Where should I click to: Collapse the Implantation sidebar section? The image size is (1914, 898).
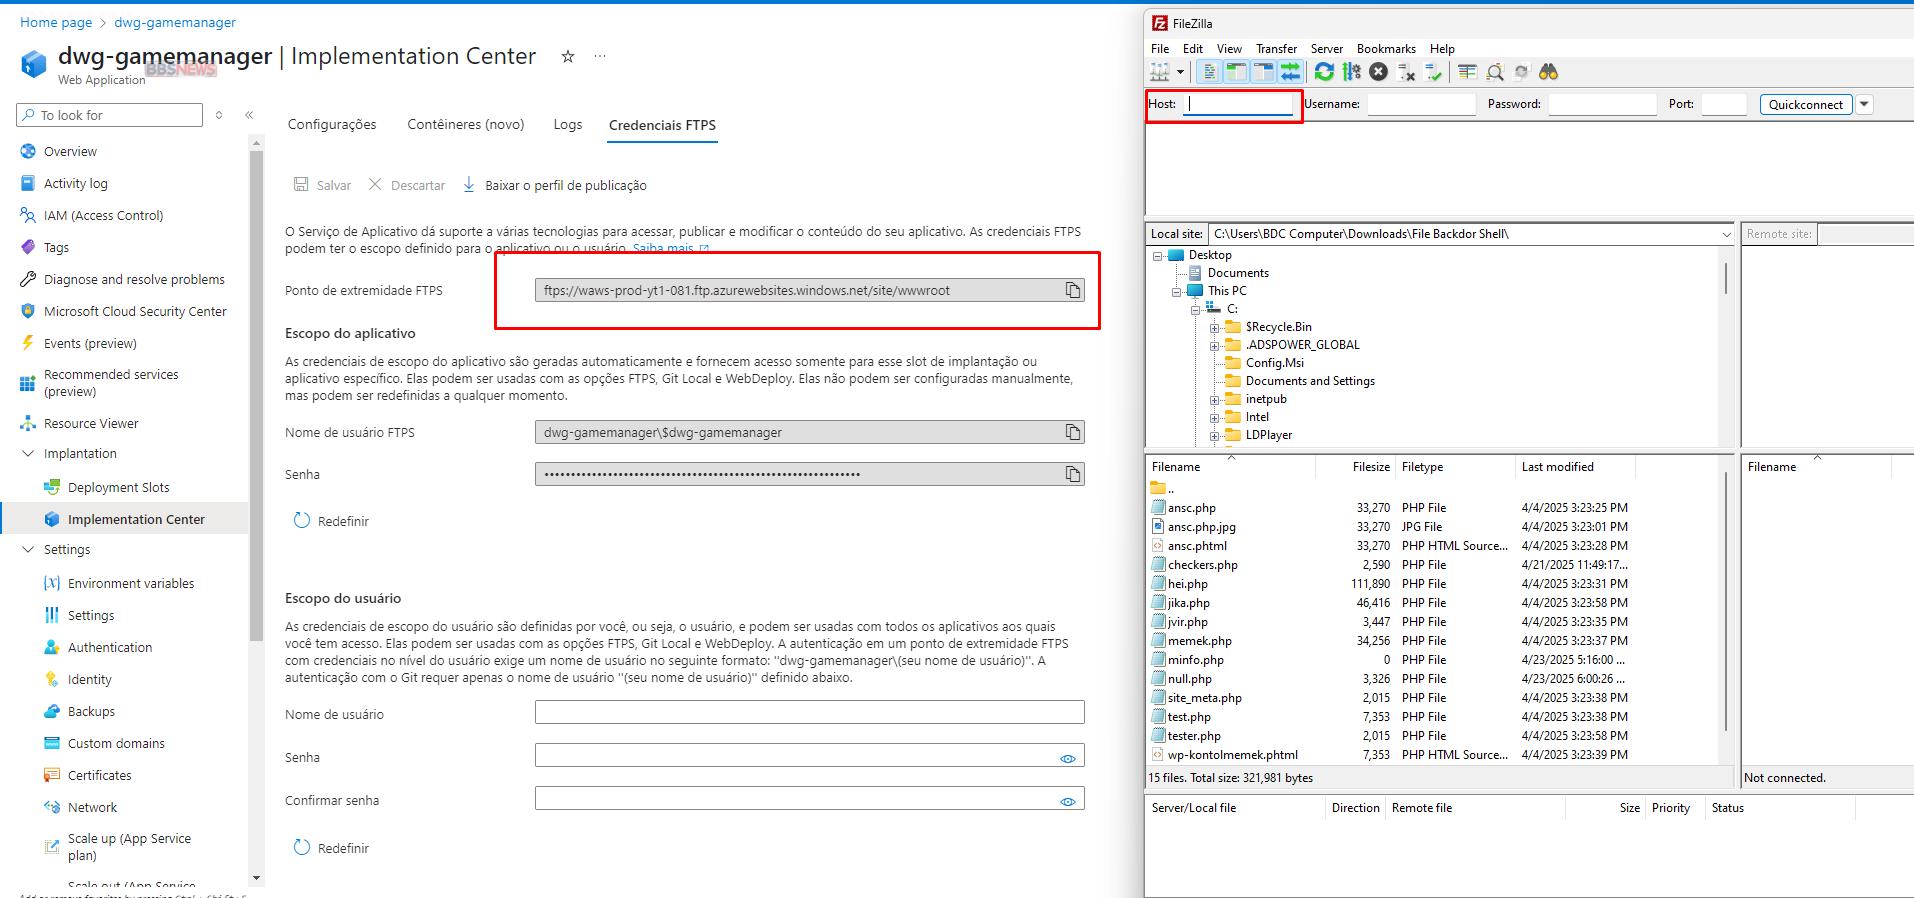pyautogui.click(x=28, y=453)
